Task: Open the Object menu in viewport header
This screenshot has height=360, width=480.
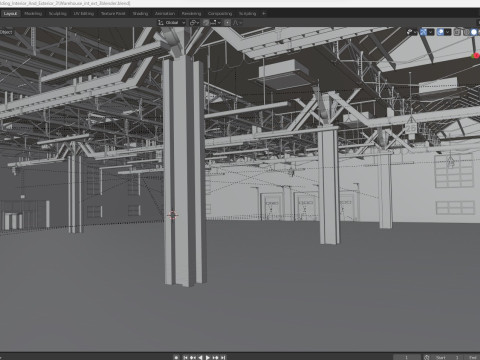Action: coord(6,32)
